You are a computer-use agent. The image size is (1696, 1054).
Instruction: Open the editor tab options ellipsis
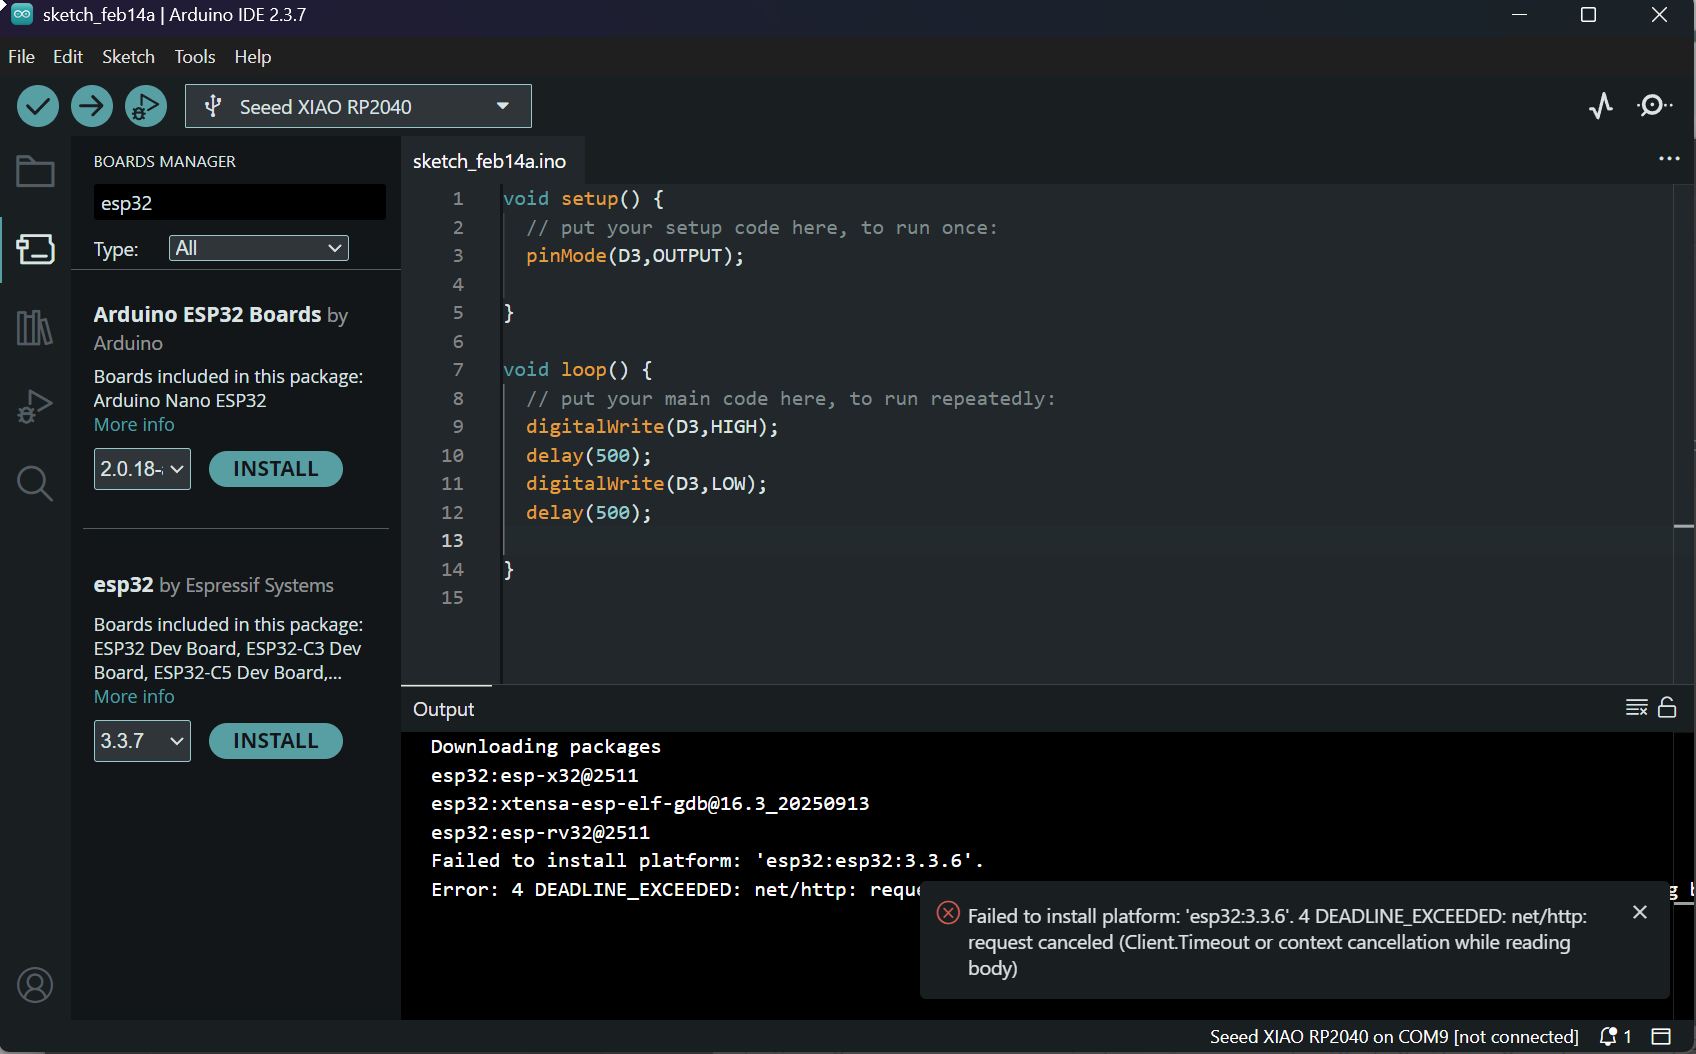pos(1669,159)
